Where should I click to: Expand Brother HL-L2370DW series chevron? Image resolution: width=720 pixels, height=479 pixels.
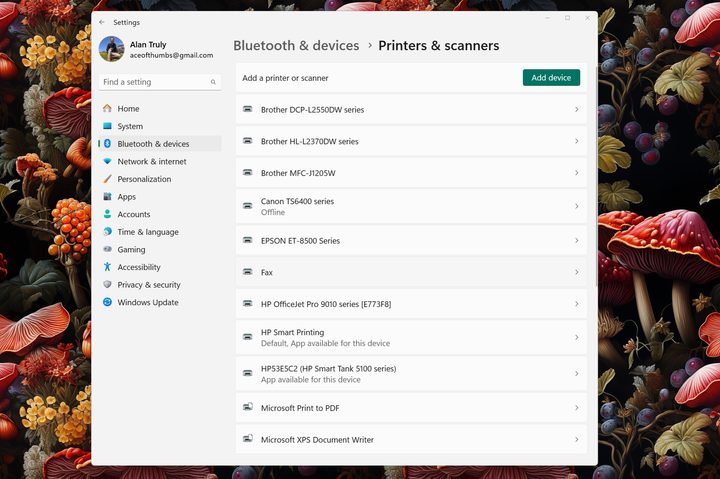pyautogui.click(x=577, y=141)
